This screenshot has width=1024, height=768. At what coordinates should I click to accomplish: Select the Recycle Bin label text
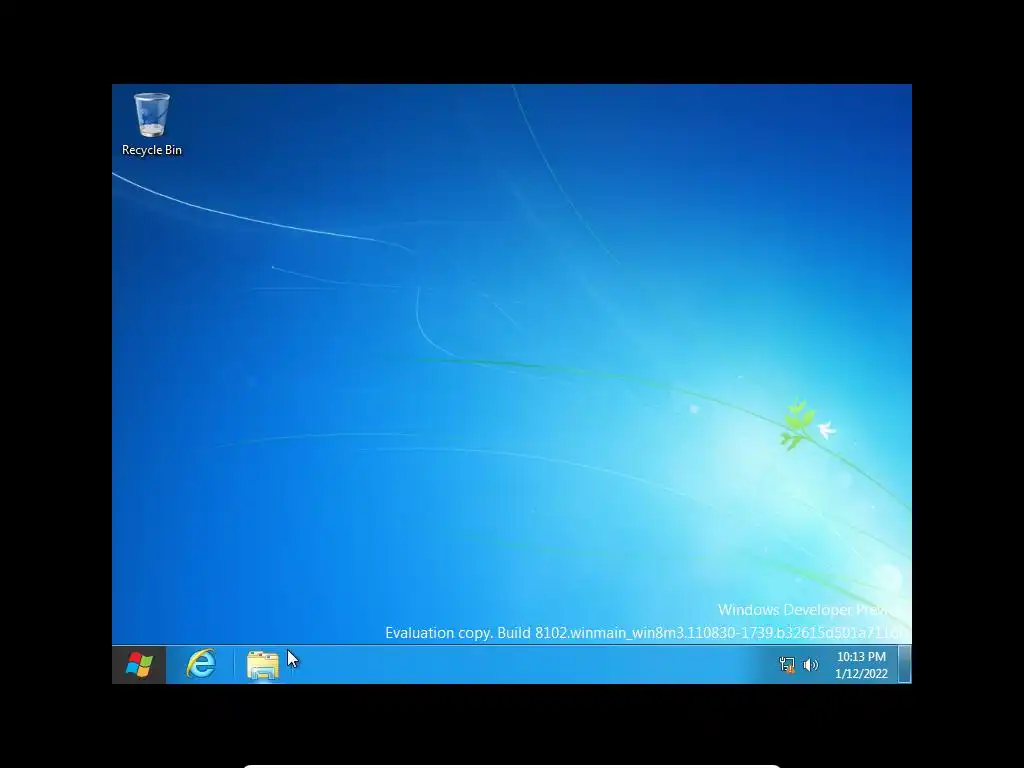click(x=152, y=150)
